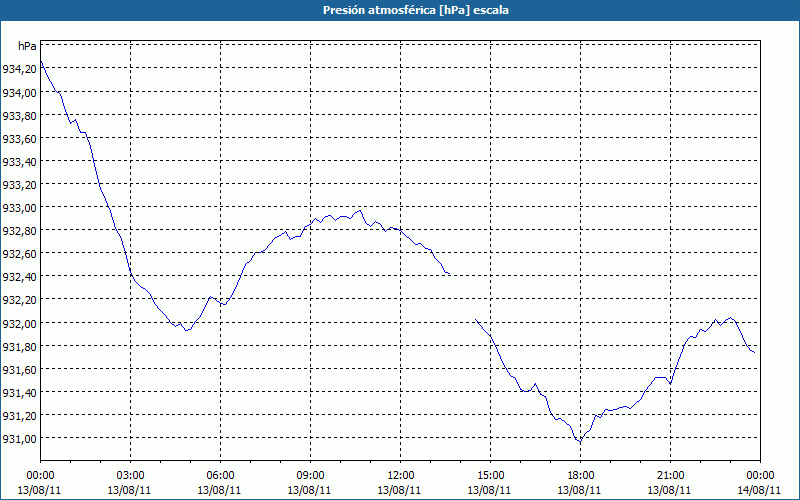Click the 21:00 time label

[x=670, y=476]
